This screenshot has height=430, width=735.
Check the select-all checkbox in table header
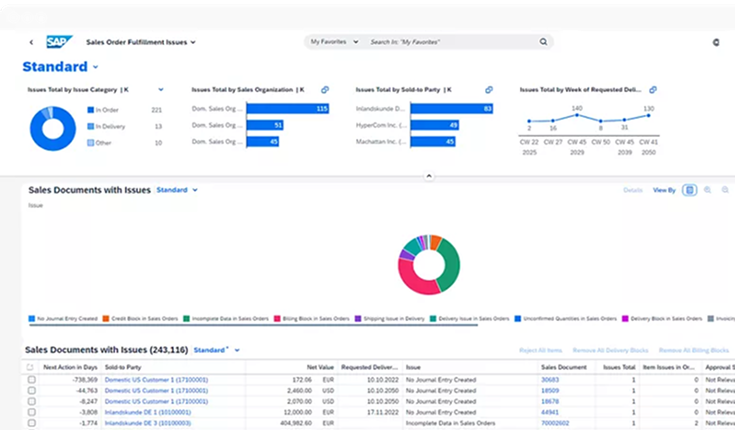[x=31, y=368]
